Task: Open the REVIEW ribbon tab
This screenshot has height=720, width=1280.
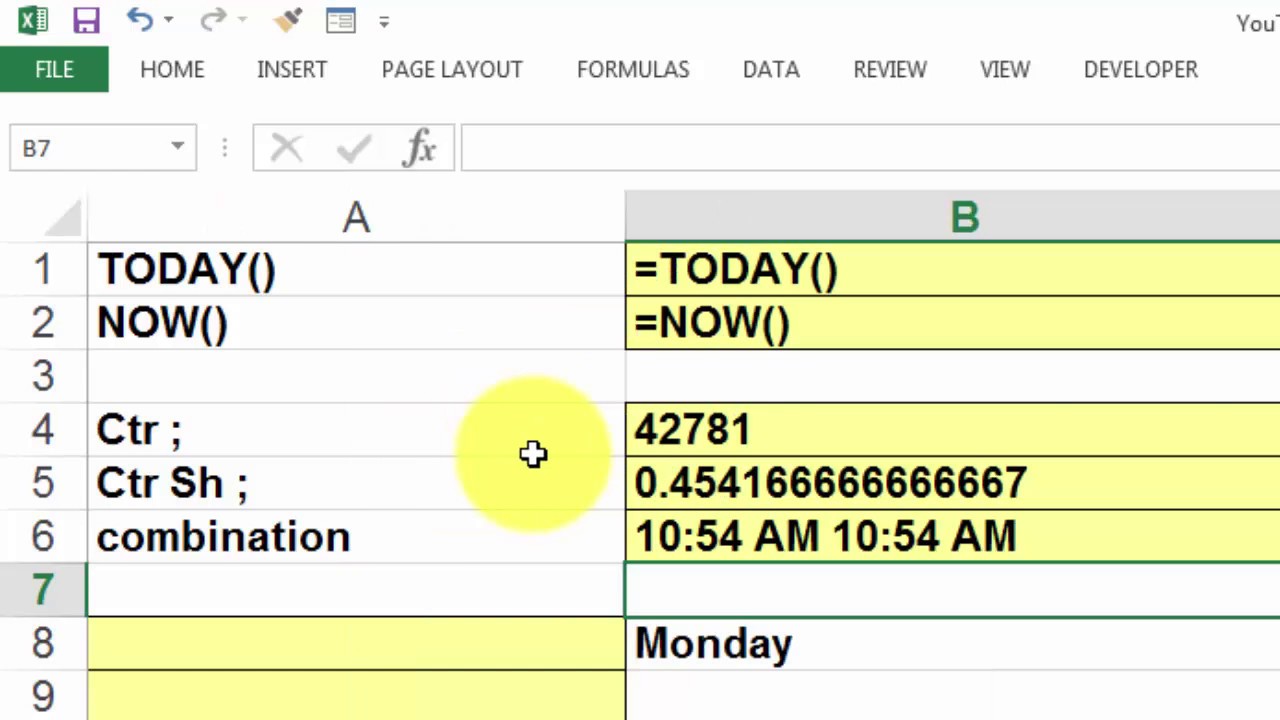Action: click(890, 70)
